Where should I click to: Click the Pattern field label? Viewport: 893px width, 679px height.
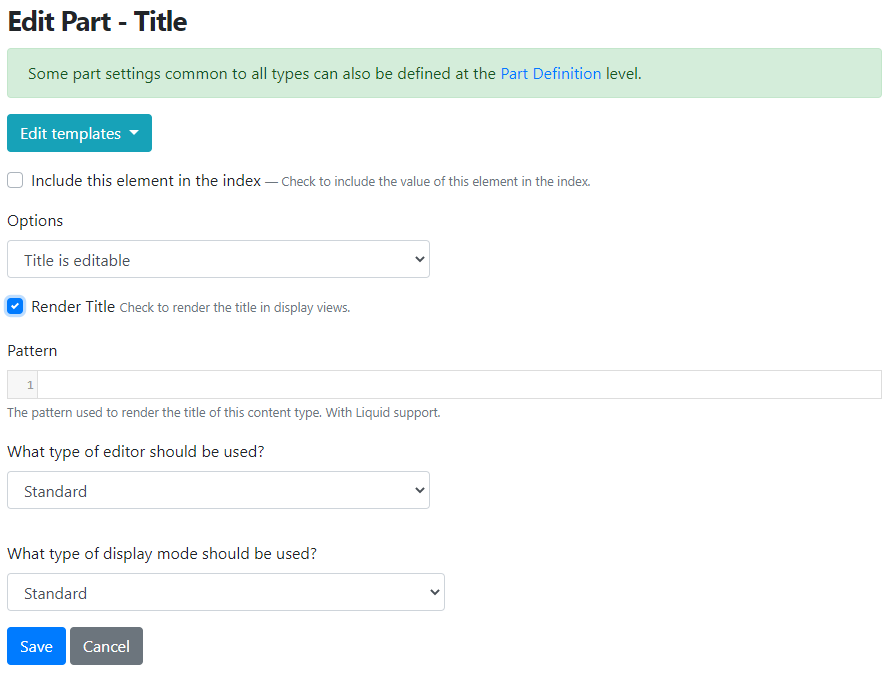(x=32, y=351)
